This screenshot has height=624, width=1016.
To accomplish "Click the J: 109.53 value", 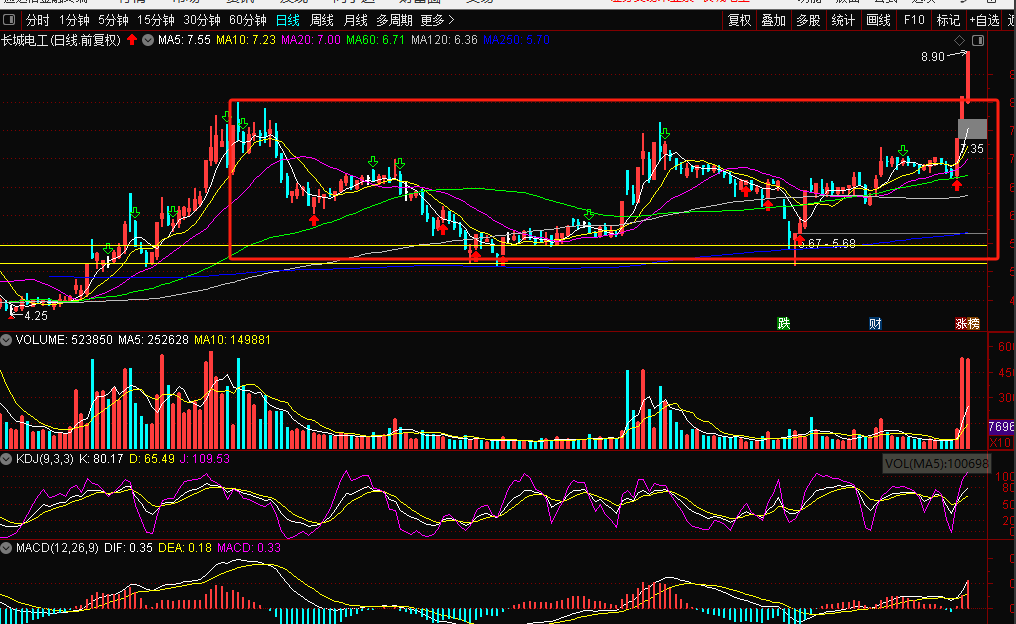I will (204, 459).
